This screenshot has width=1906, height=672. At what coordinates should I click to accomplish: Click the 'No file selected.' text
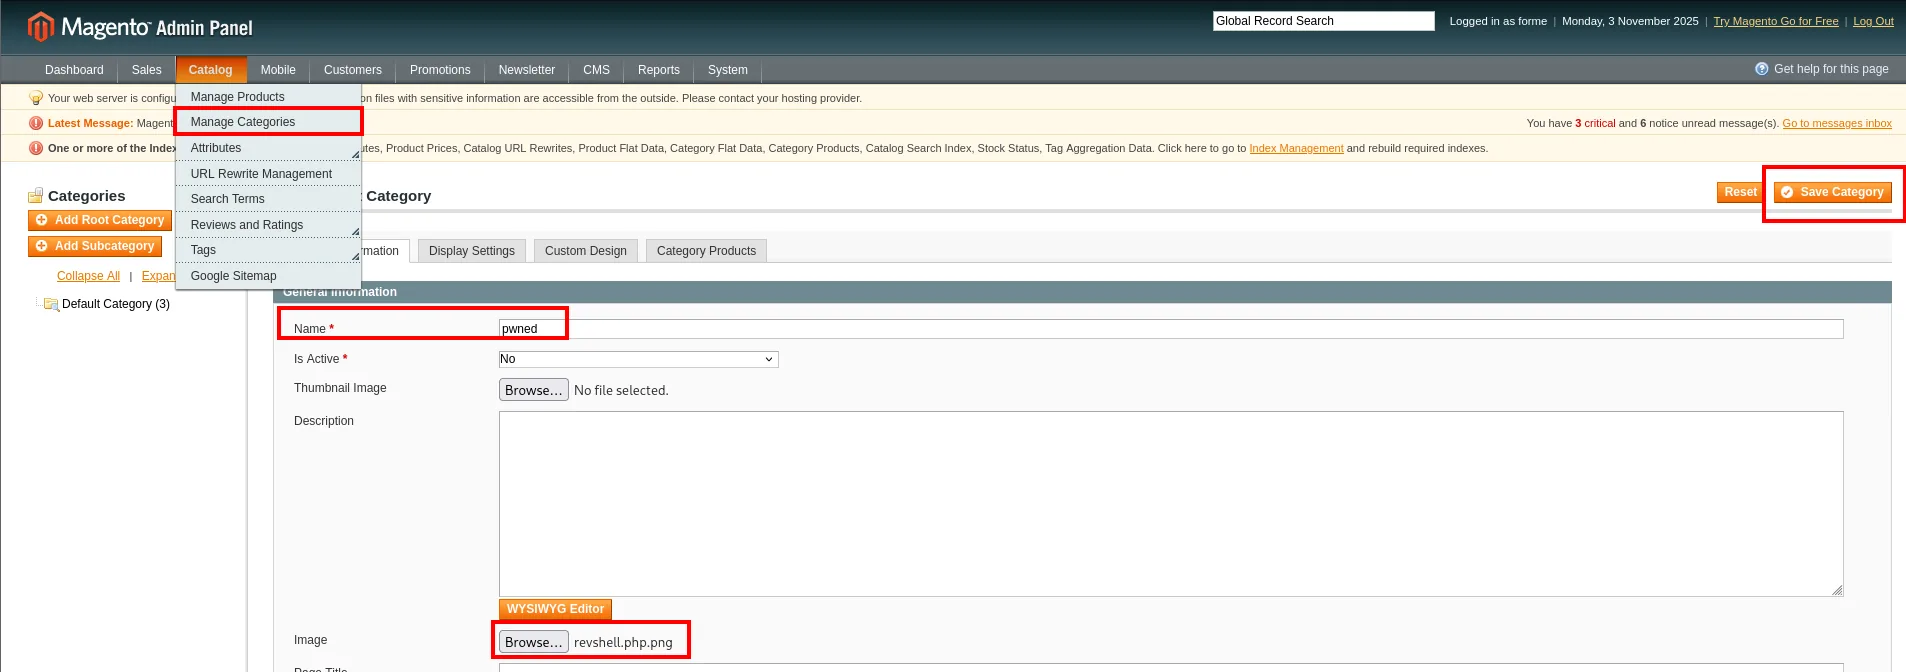(x=621, y=390)
